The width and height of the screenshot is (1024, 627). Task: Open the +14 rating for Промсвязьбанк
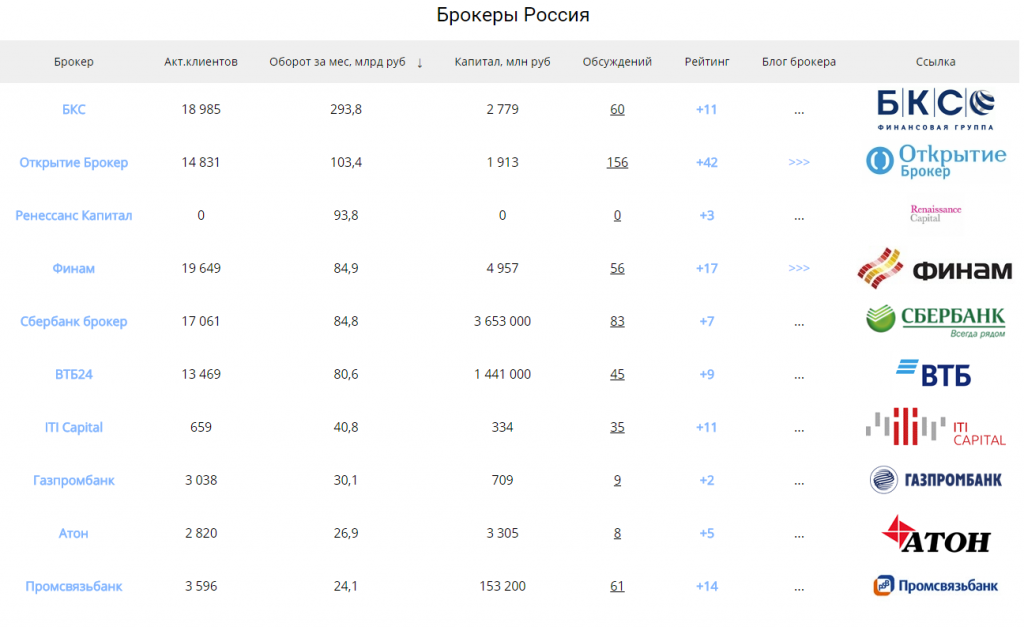coord(707,586)
